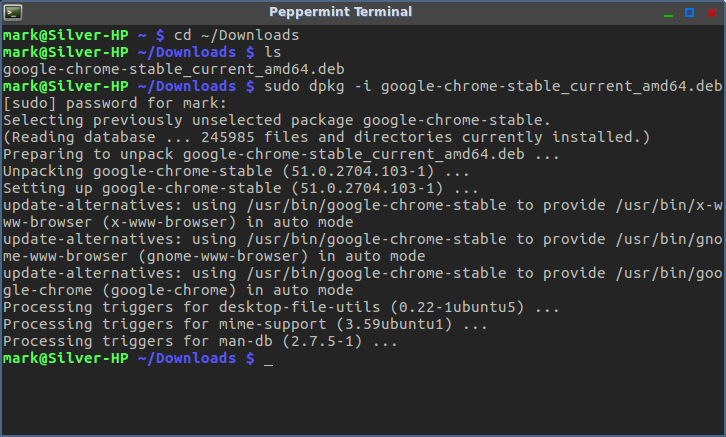Click the empty terminal area below the prompt
This screenshot has height=437, width=726.
[x=363, y=400]
